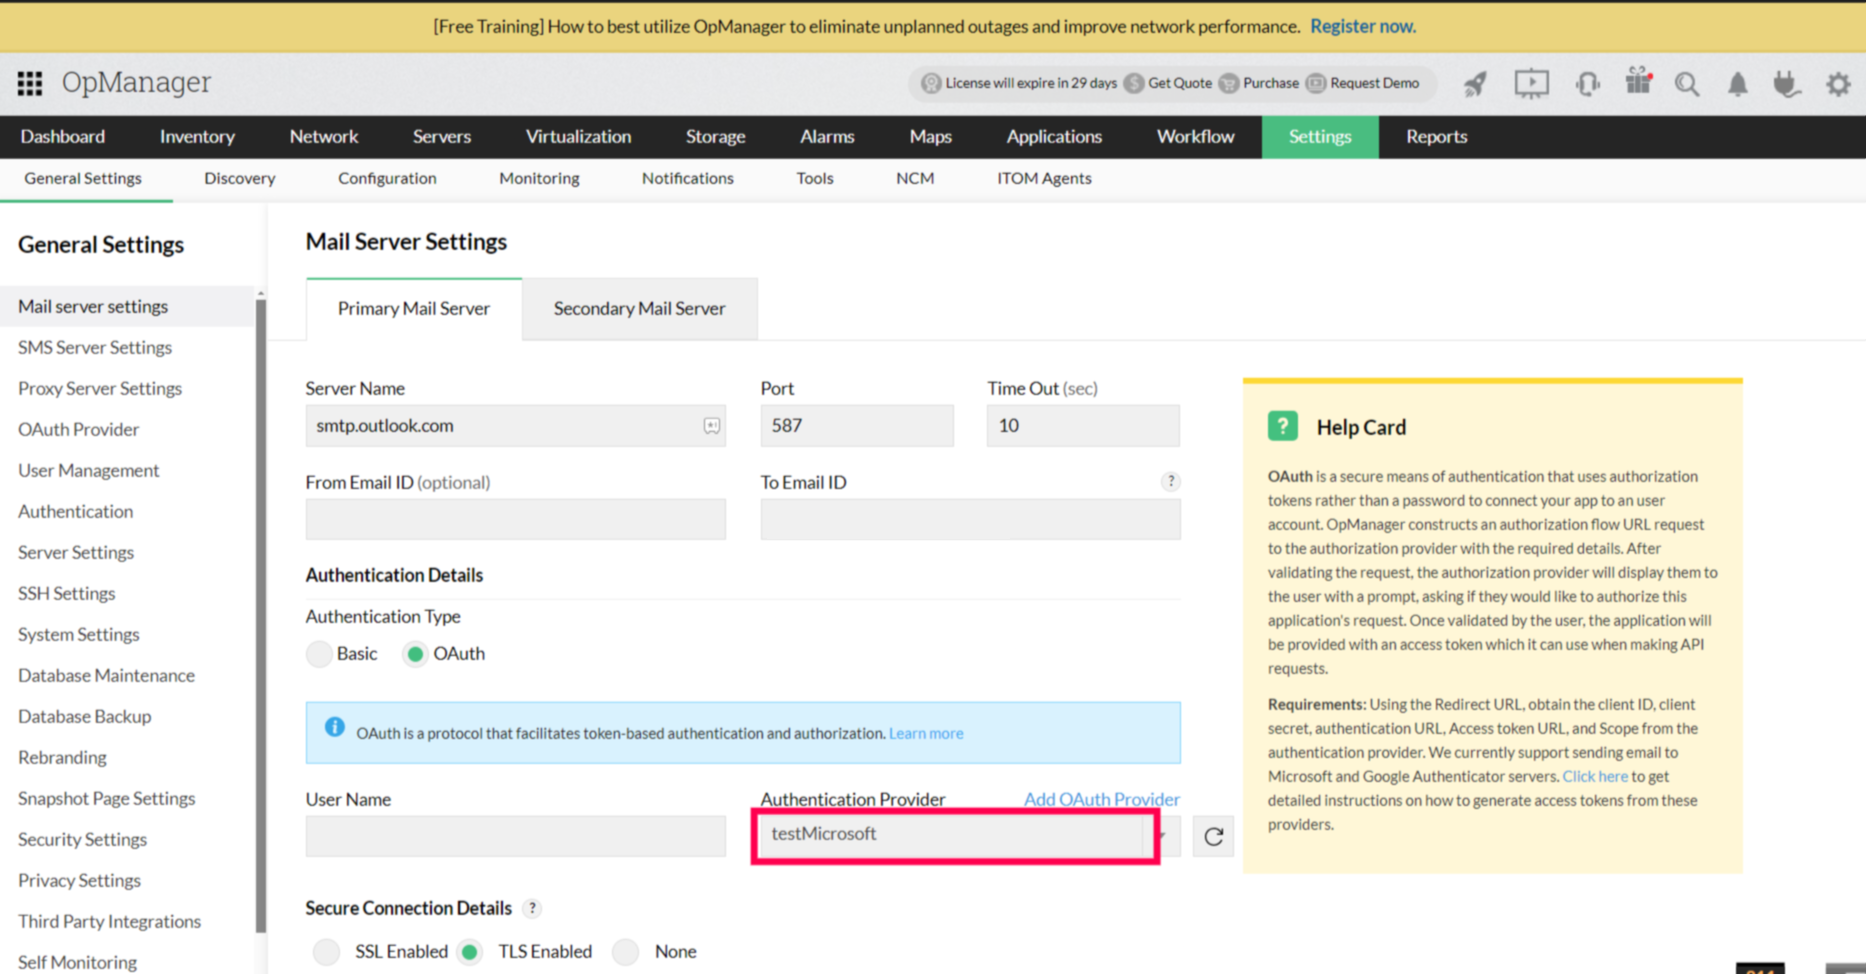This screenshot has width=1866, height=974.
Task: Open the Reports menu
Action: coord(1436,137)
